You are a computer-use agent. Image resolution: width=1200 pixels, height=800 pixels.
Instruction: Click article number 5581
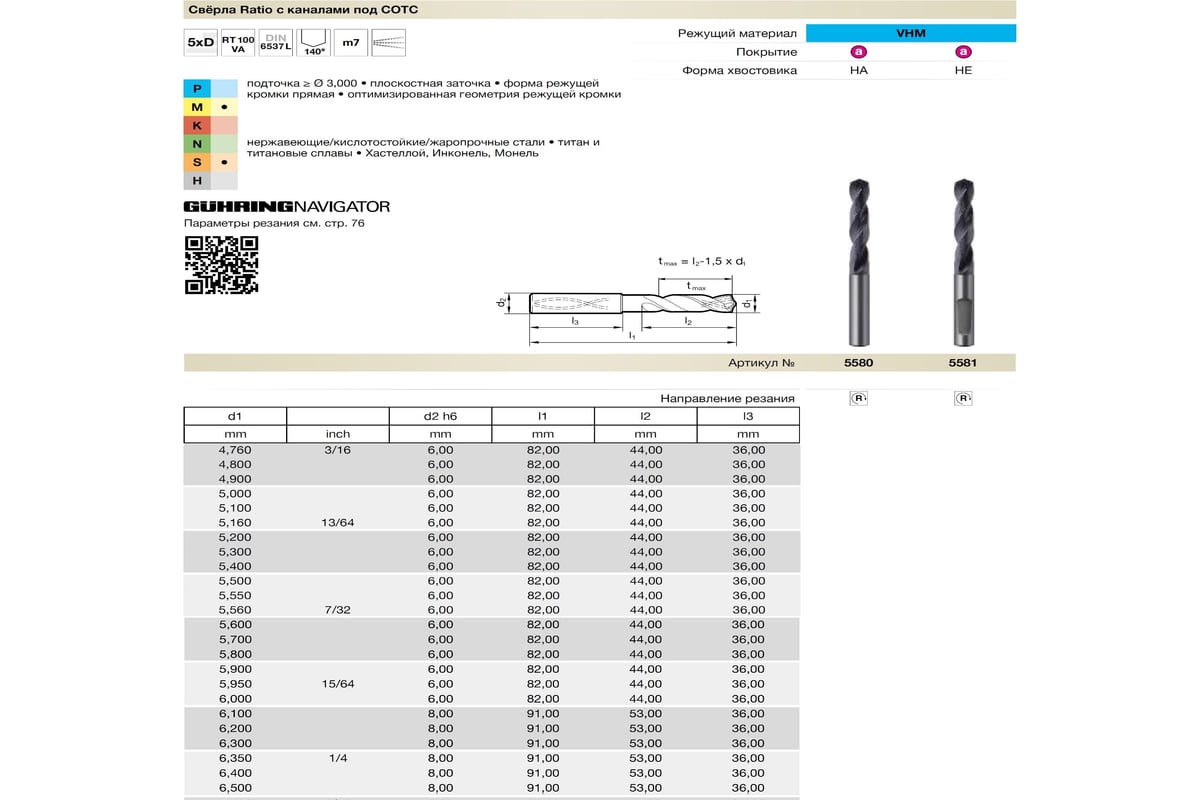point(963,363)
